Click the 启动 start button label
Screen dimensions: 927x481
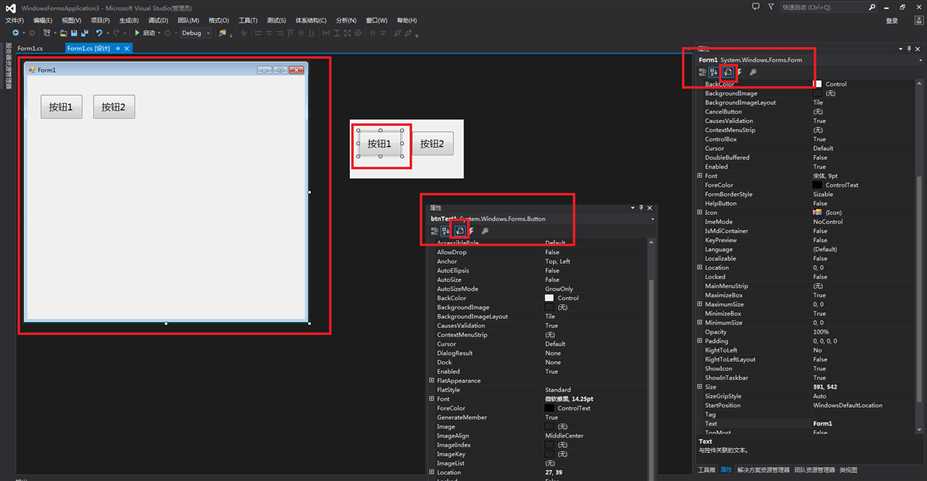pos(149,33)
